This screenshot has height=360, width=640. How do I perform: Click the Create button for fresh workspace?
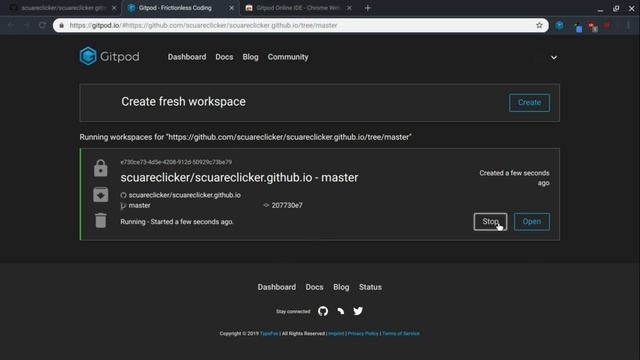click(x=529, y=102)
